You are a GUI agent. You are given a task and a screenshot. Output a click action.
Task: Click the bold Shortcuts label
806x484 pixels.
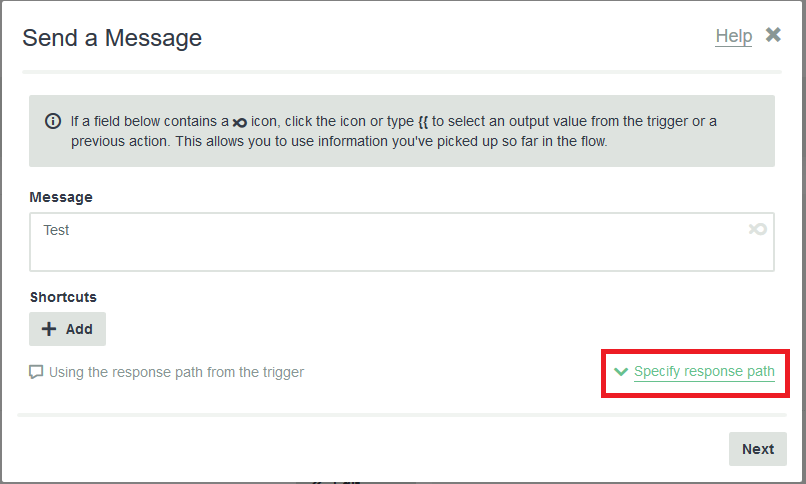[x=63, y=297]
